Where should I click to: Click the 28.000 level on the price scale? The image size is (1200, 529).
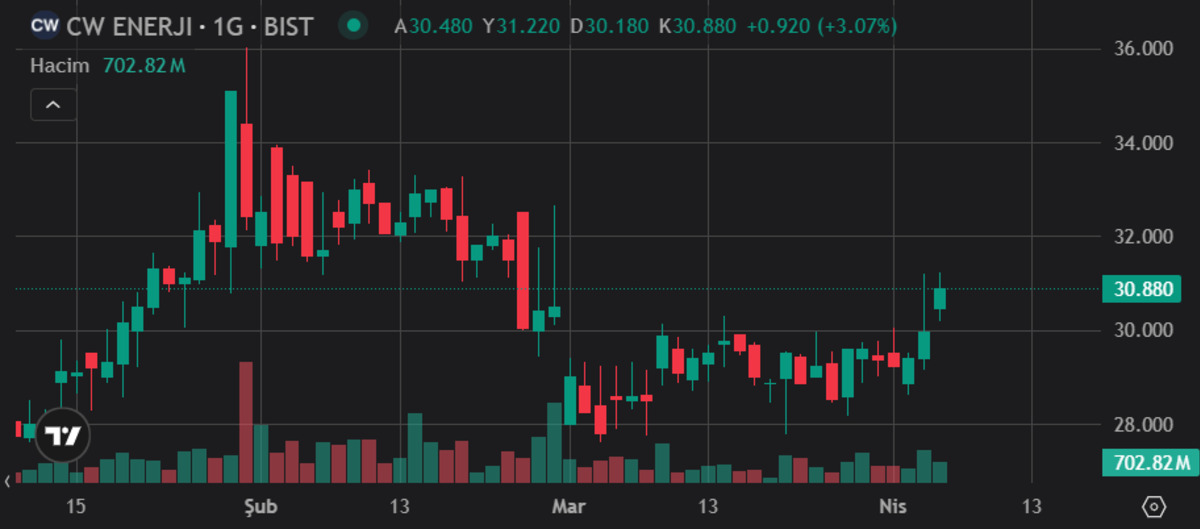(x=1142, y=425)
